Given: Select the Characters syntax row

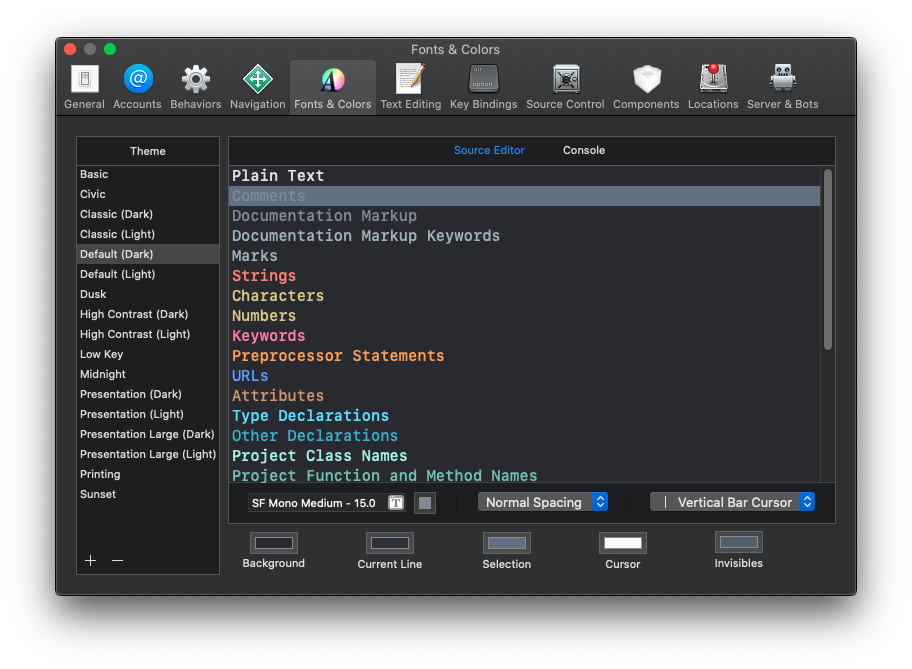Looking at the screenshot, I should coord(525,296).
